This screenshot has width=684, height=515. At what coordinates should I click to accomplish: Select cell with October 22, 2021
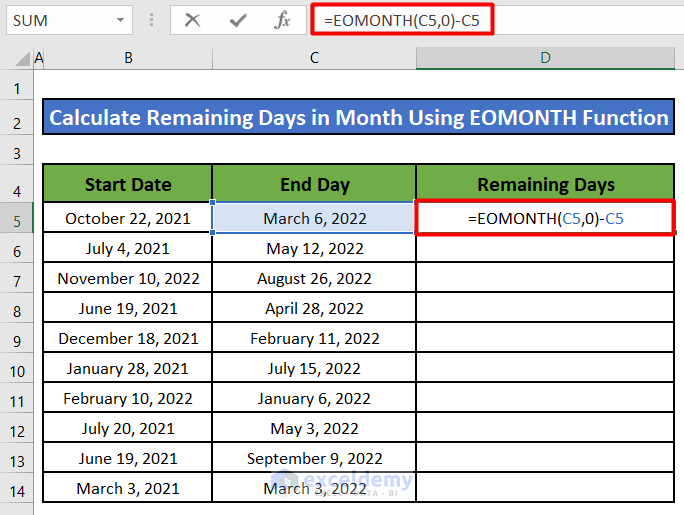coord(128,218)
